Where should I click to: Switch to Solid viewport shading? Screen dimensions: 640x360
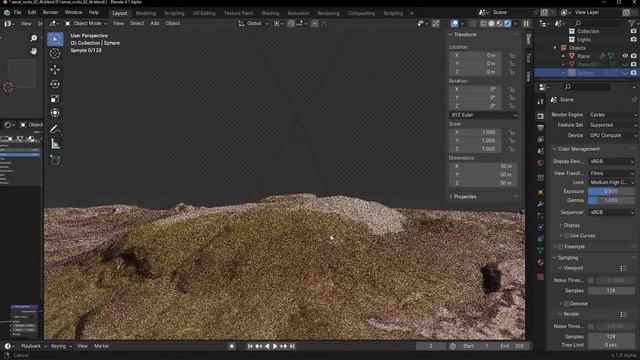click(x=491, y=24)
